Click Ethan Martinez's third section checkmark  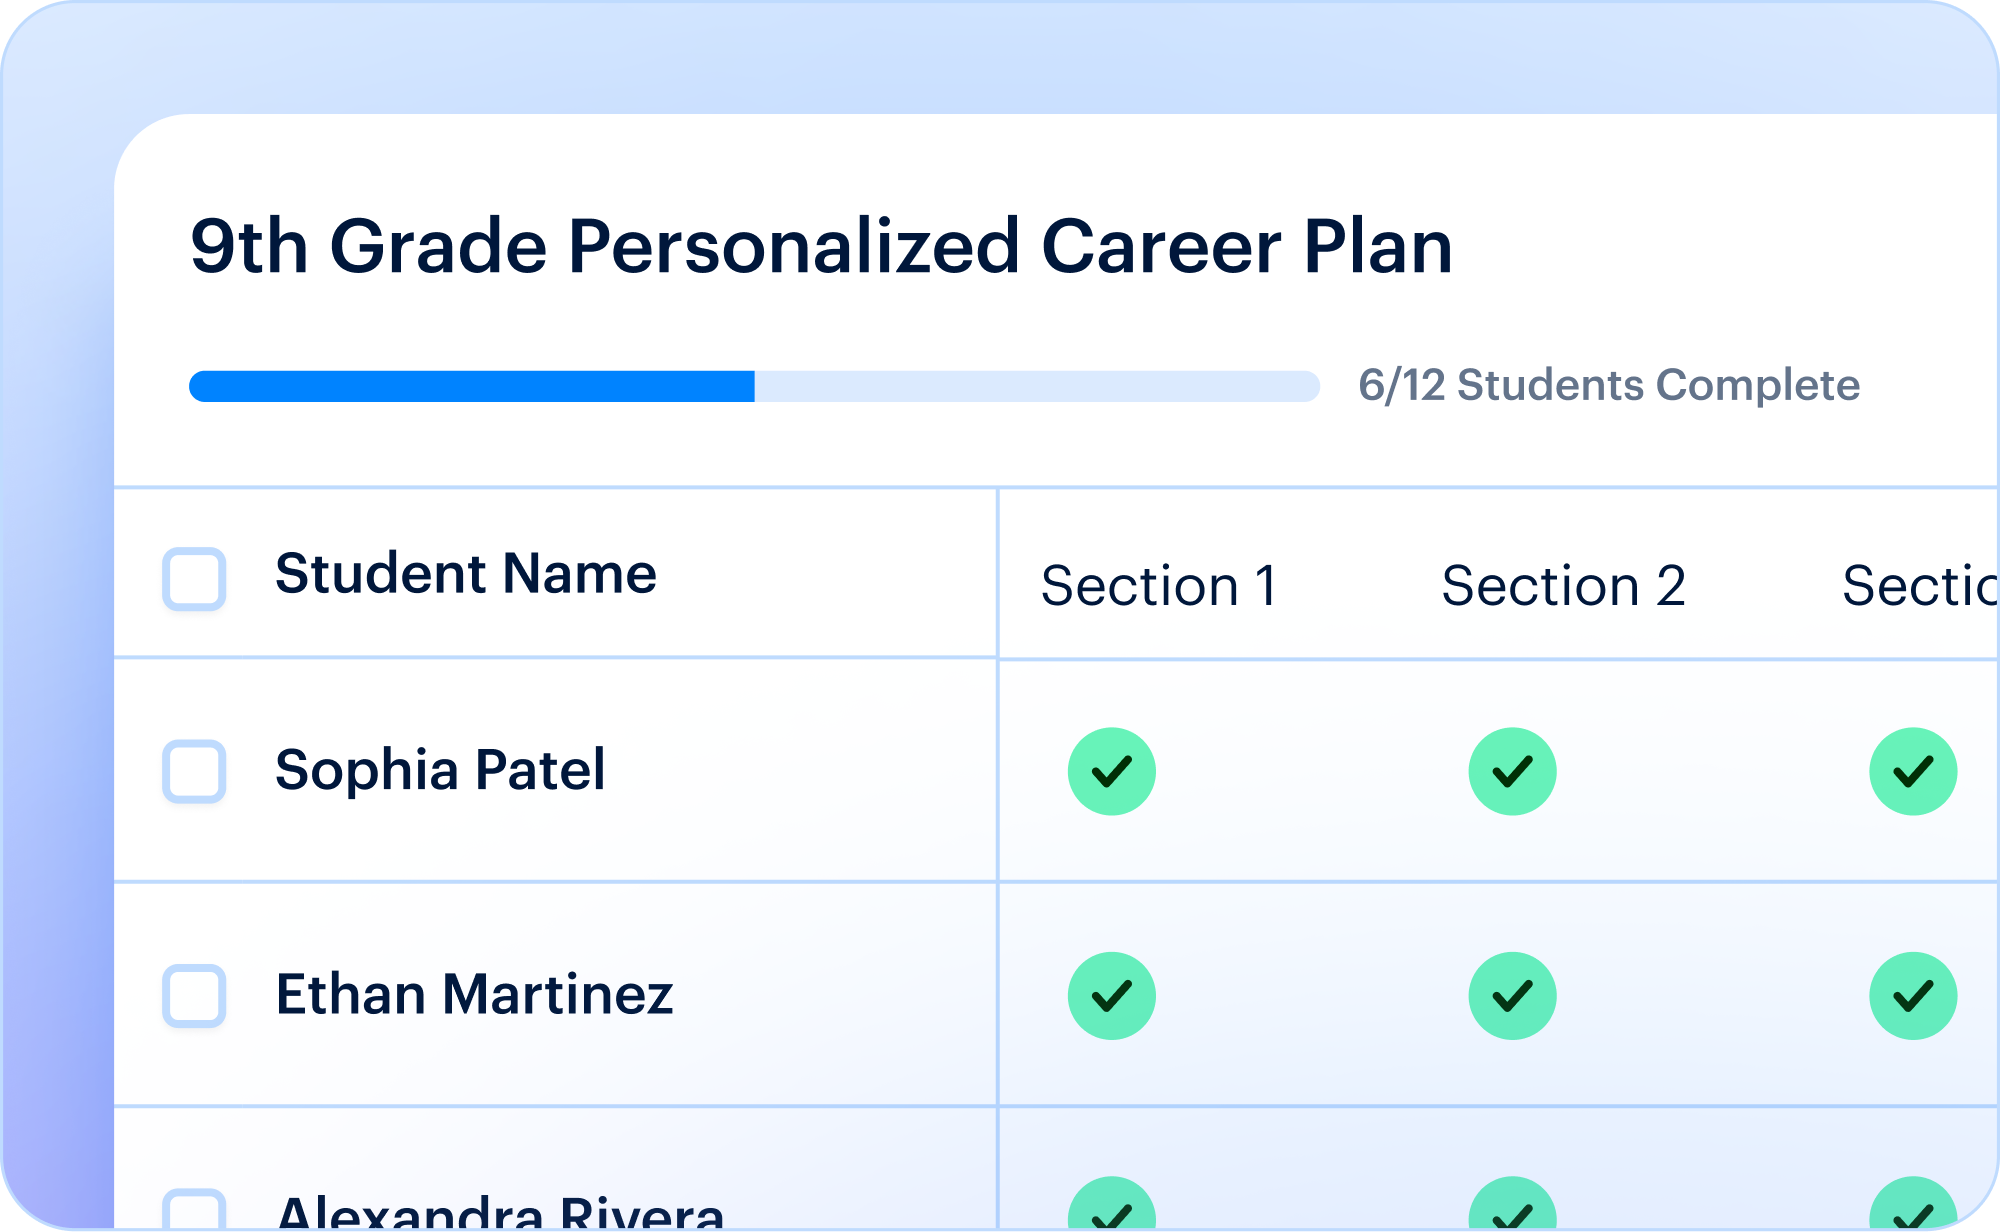pos(1913,996)
